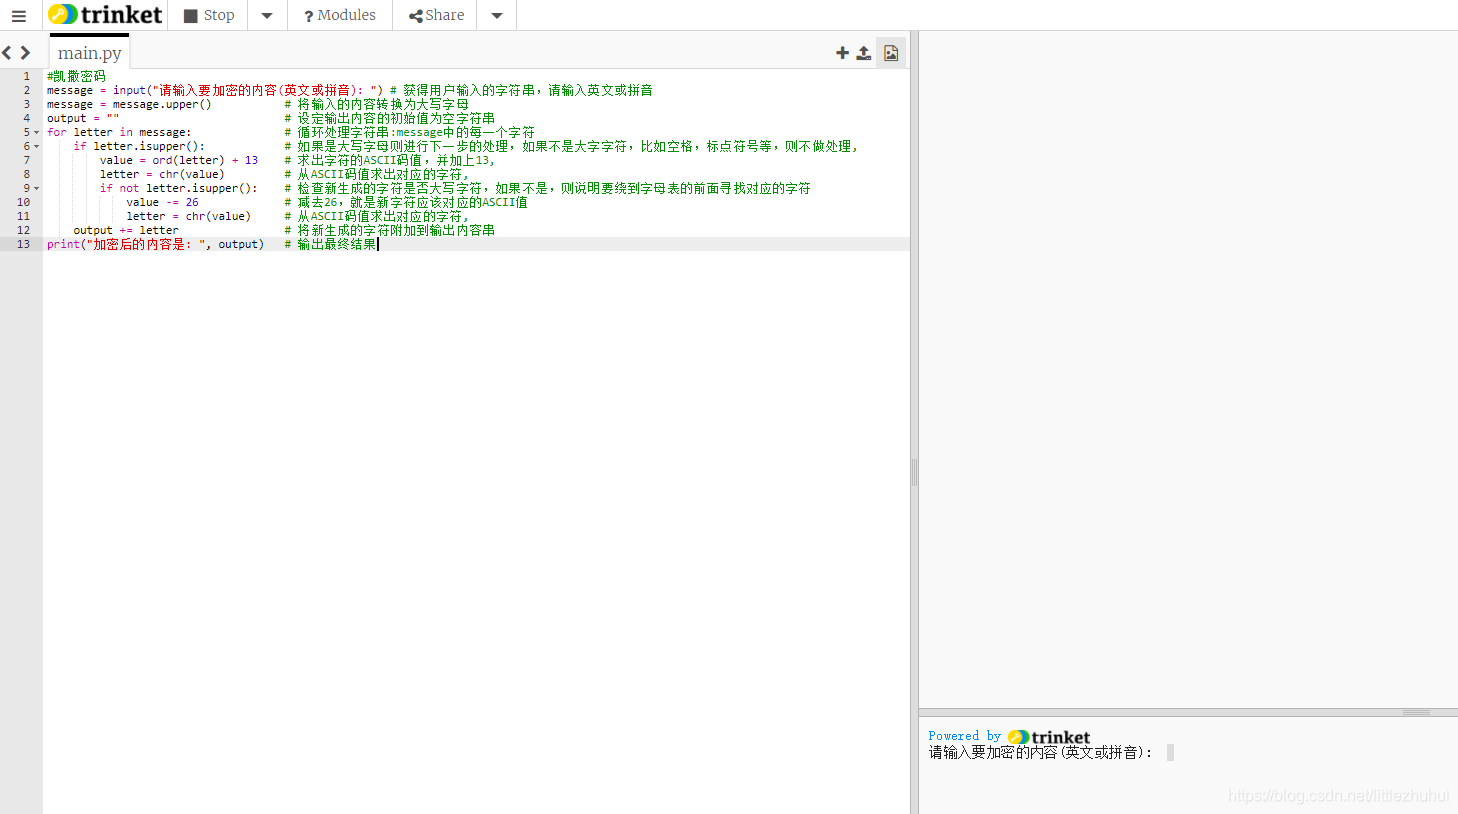
Task: Click the trinket logo
Action: point(105,15)
